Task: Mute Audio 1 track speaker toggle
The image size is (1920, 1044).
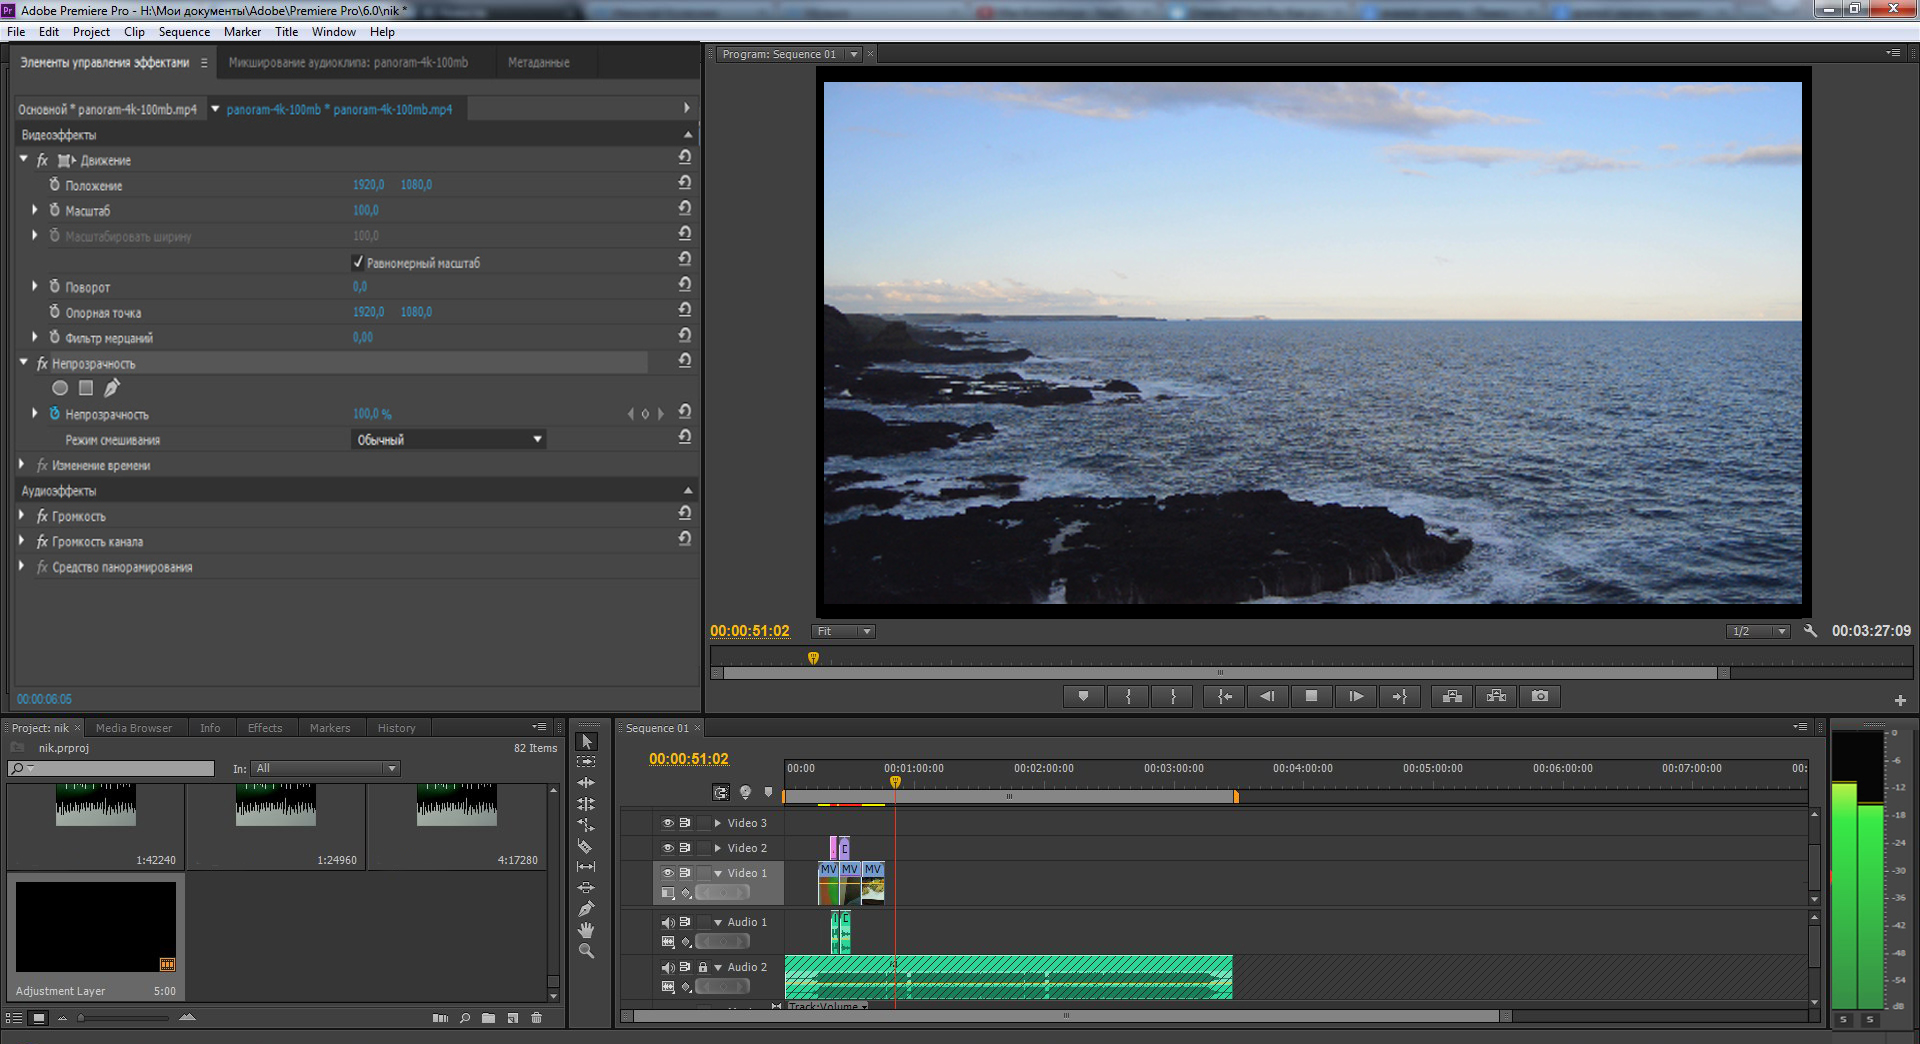Action: 668,922
